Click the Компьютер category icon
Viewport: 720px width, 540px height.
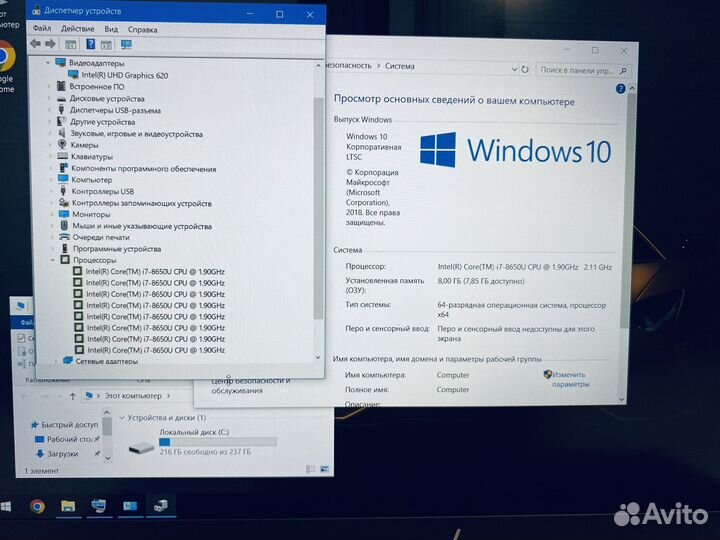coord(63,179)
